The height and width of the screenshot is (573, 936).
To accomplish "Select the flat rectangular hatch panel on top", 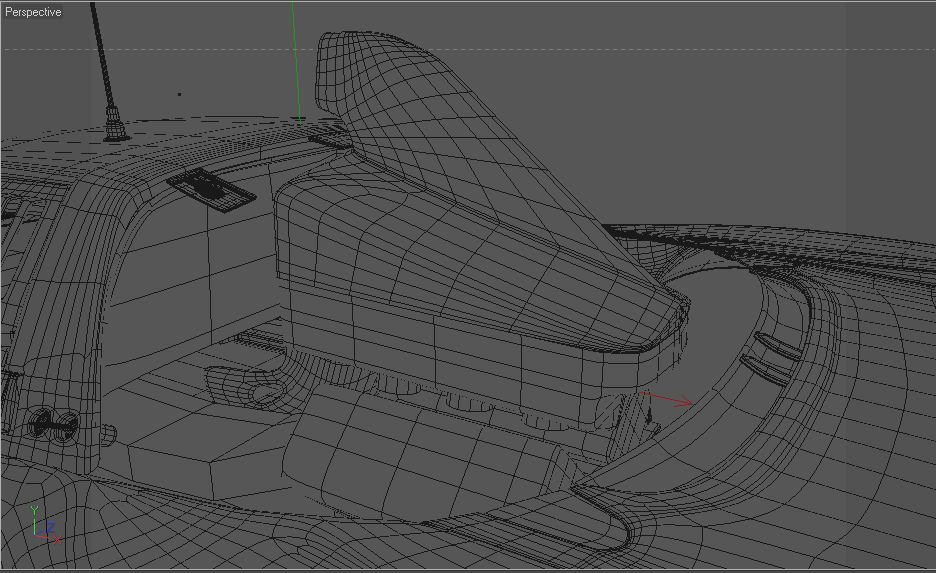I will click(211, 189).
